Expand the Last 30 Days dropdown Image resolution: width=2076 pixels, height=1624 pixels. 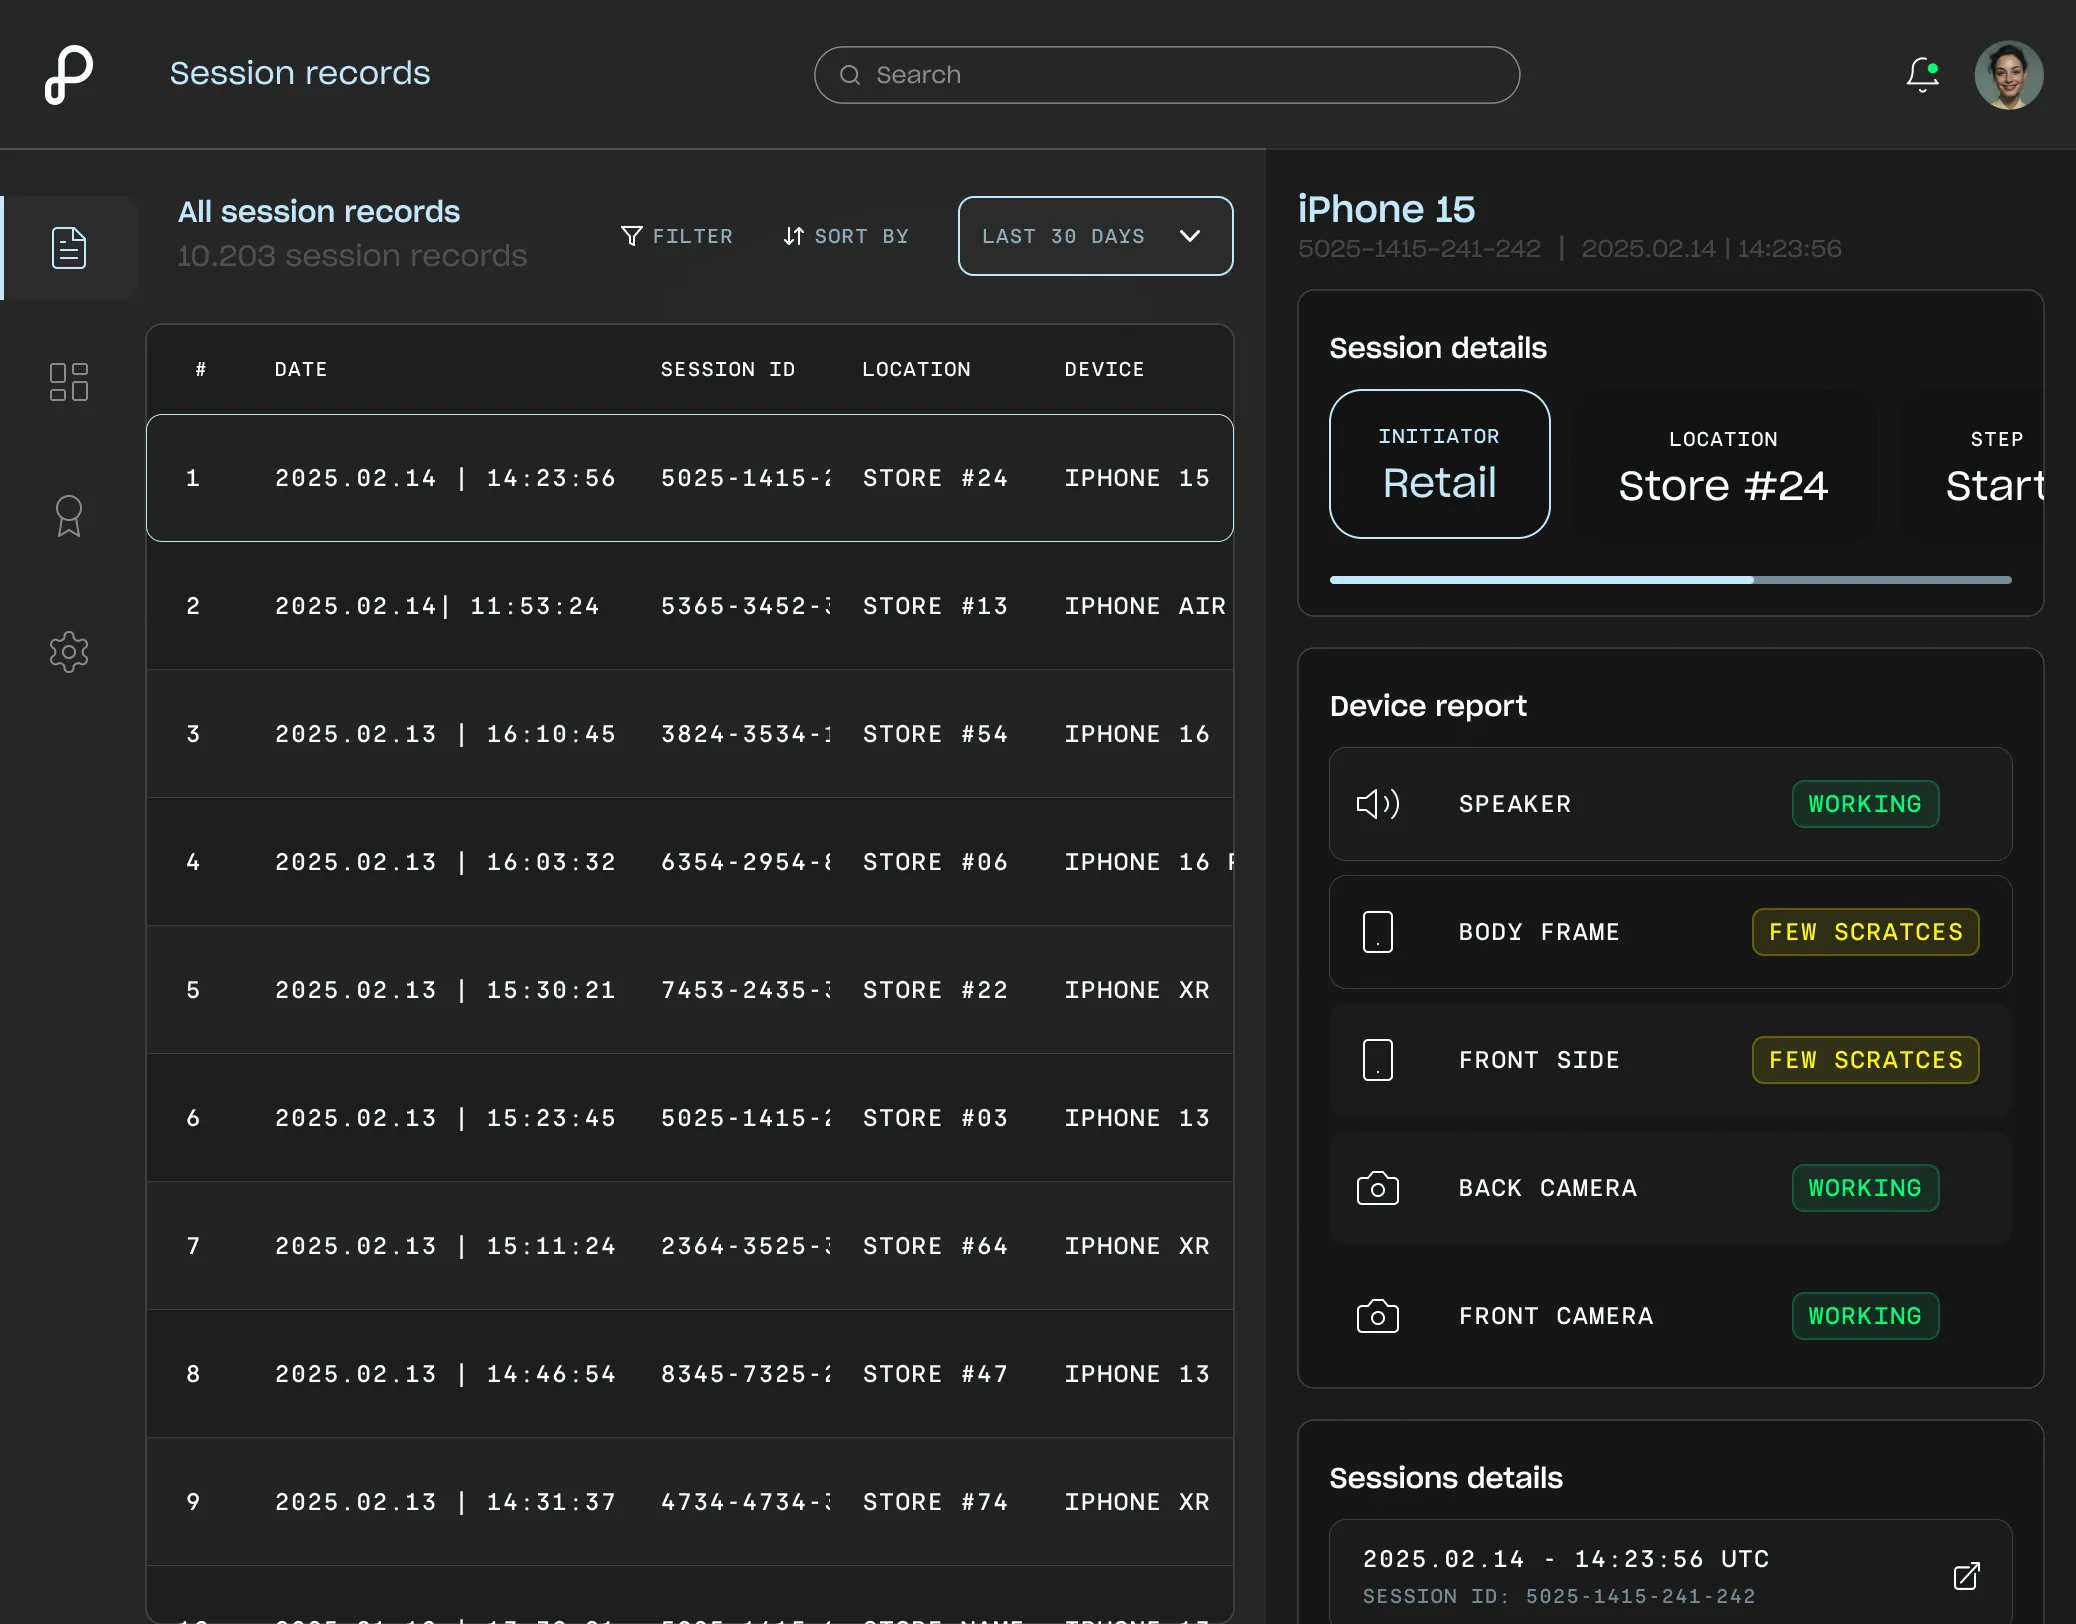pos(1095,236)
